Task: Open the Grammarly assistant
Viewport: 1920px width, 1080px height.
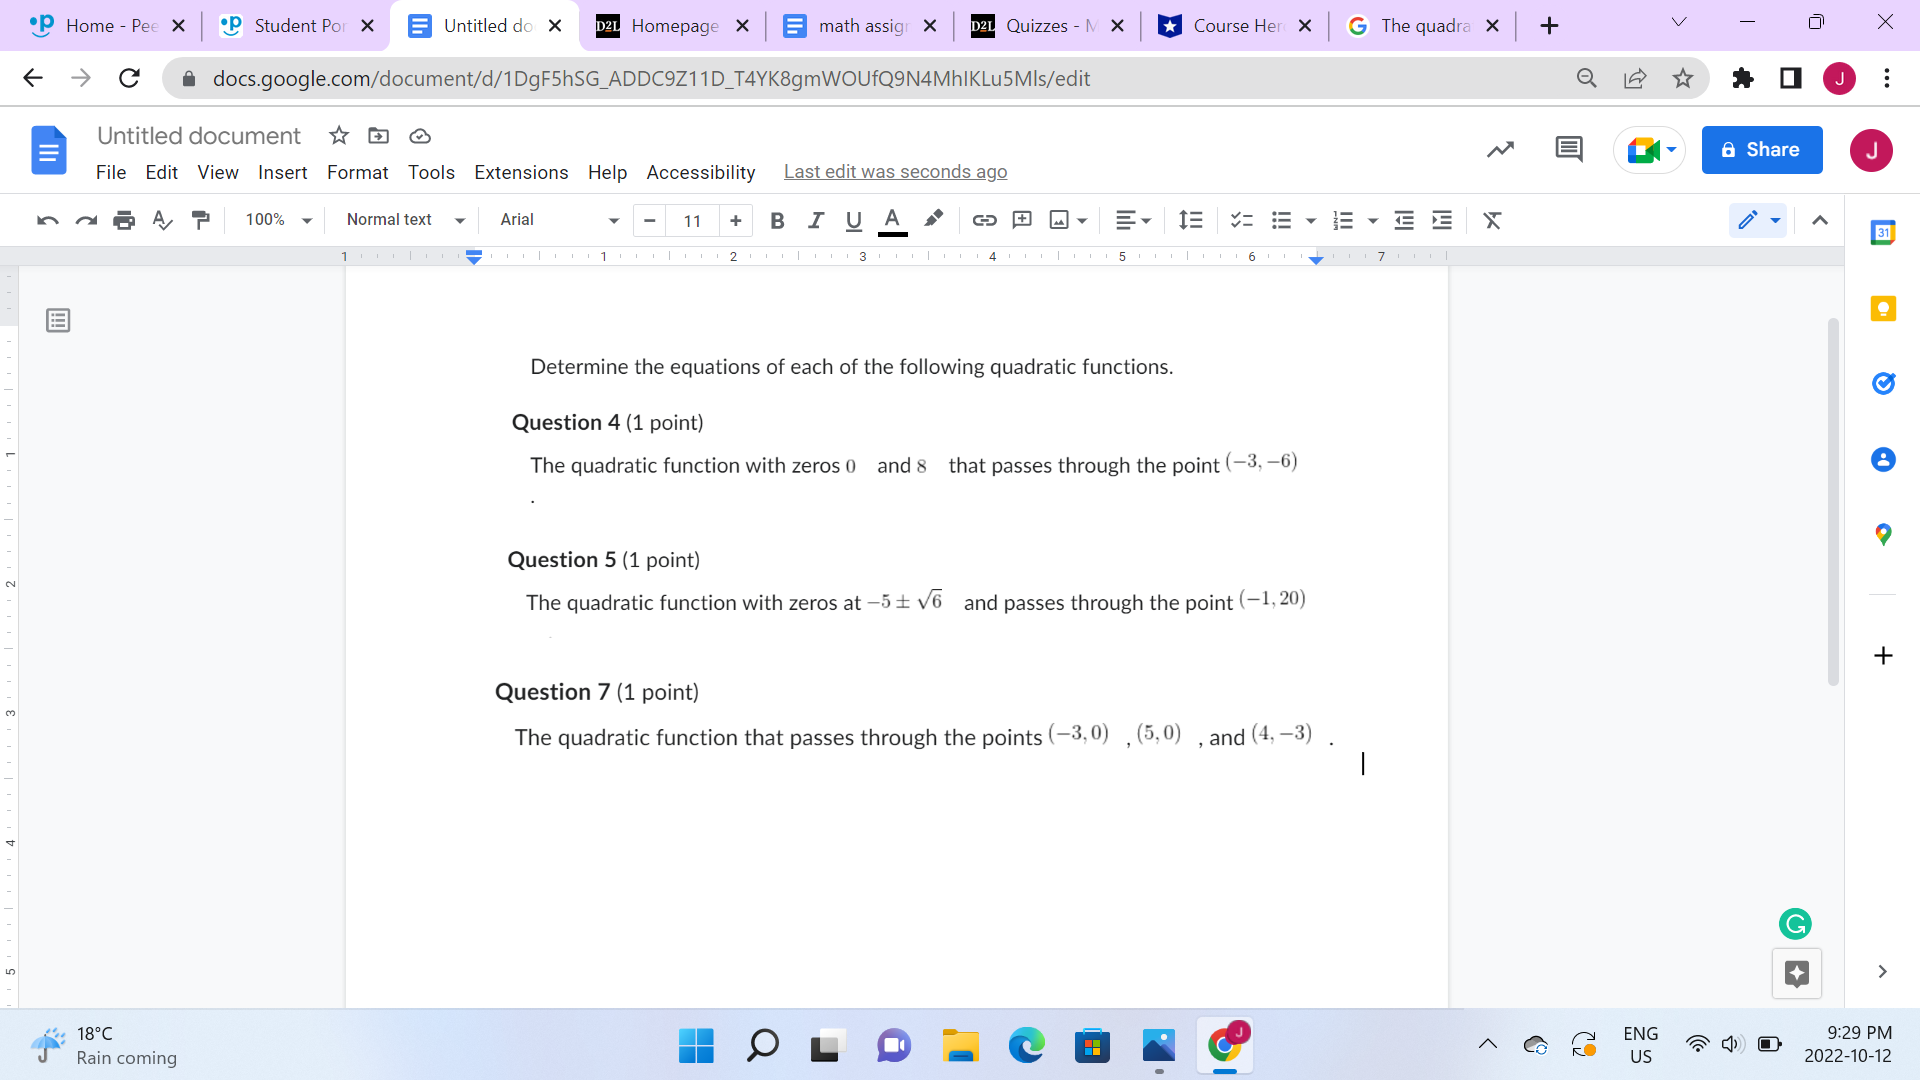Action: pyautogui.click(x=1795, y=924)
